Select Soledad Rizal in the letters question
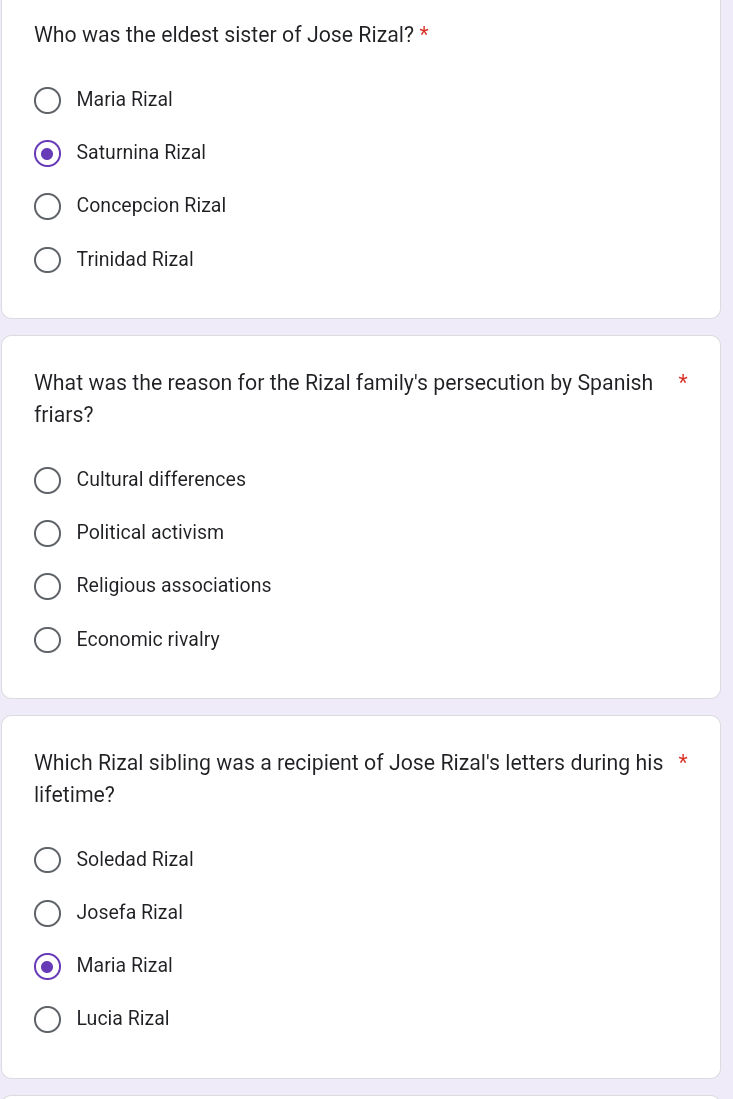733x1099 pixels. (47, 860)
